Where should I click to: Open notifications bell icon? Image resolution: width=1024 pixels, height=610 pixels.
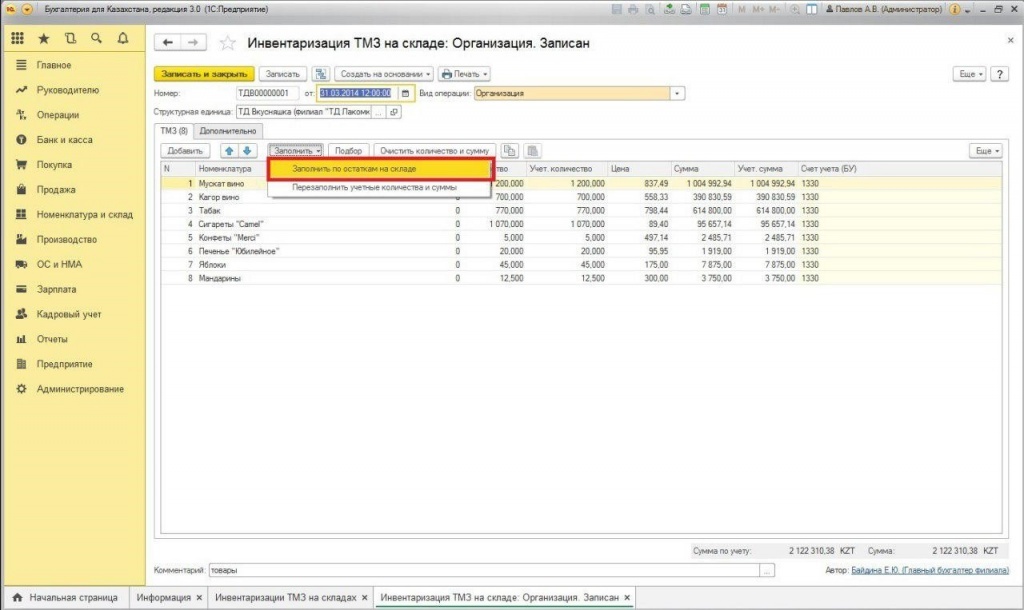pos(123,39)
